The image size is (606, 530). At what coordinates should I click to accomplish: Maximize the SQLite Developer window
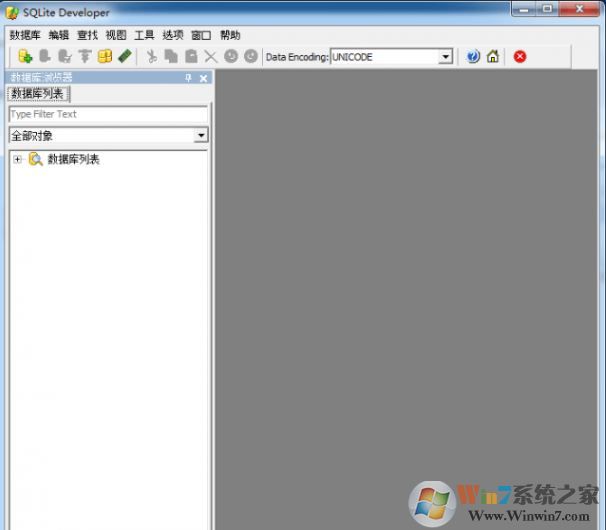click(547, 9)
